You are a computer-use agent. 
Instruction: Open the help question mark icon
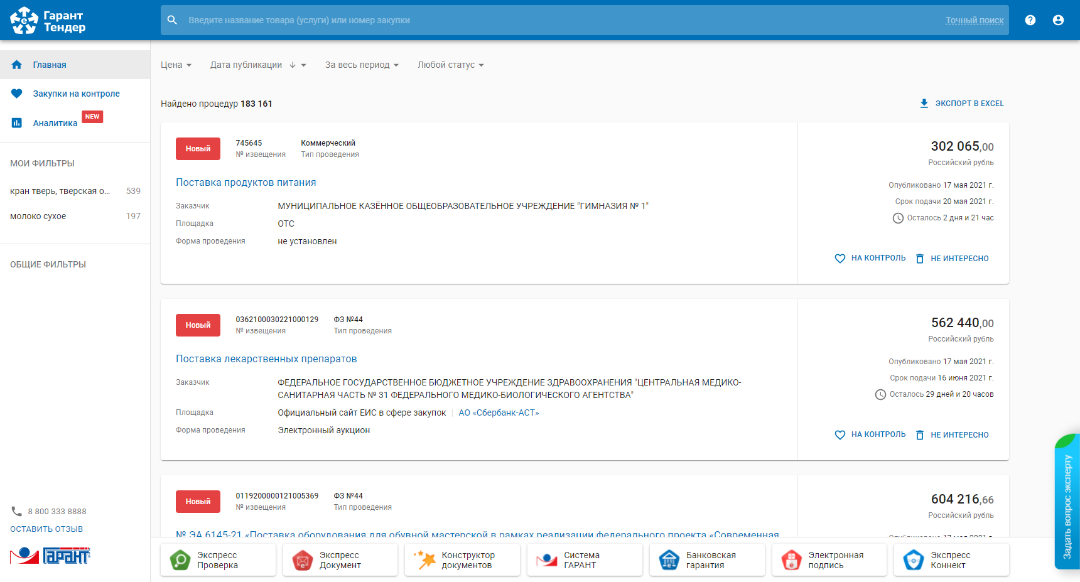tap(1030, 20)
